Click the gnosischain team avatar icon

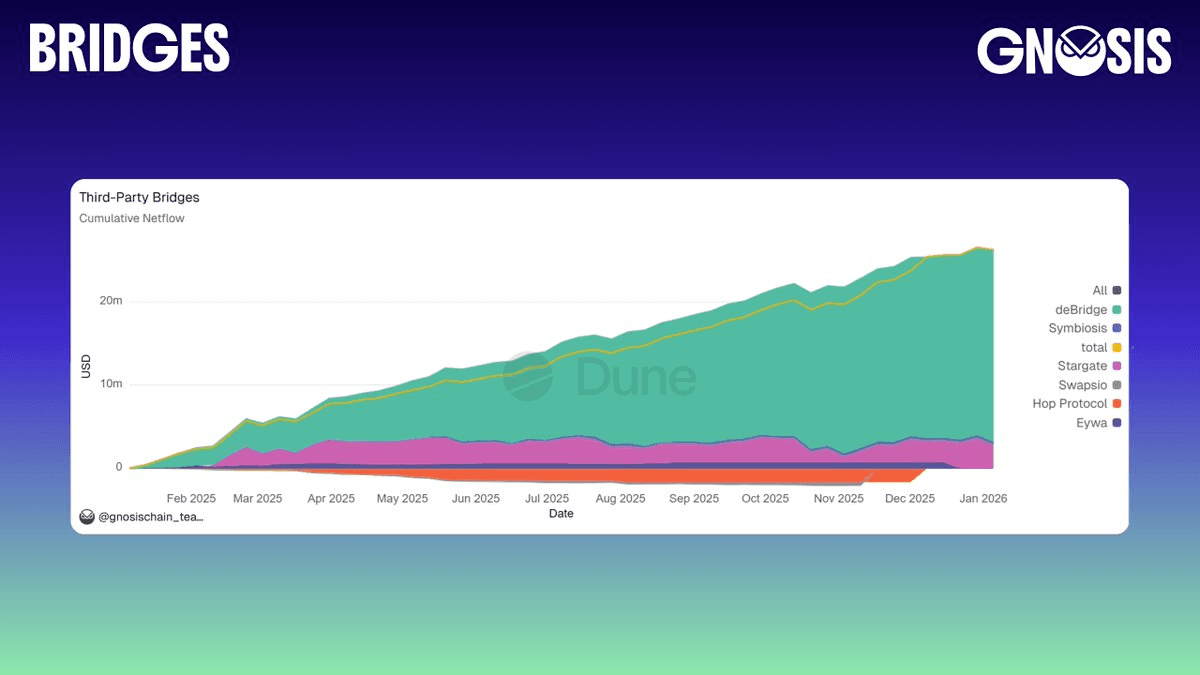(88, 517)
